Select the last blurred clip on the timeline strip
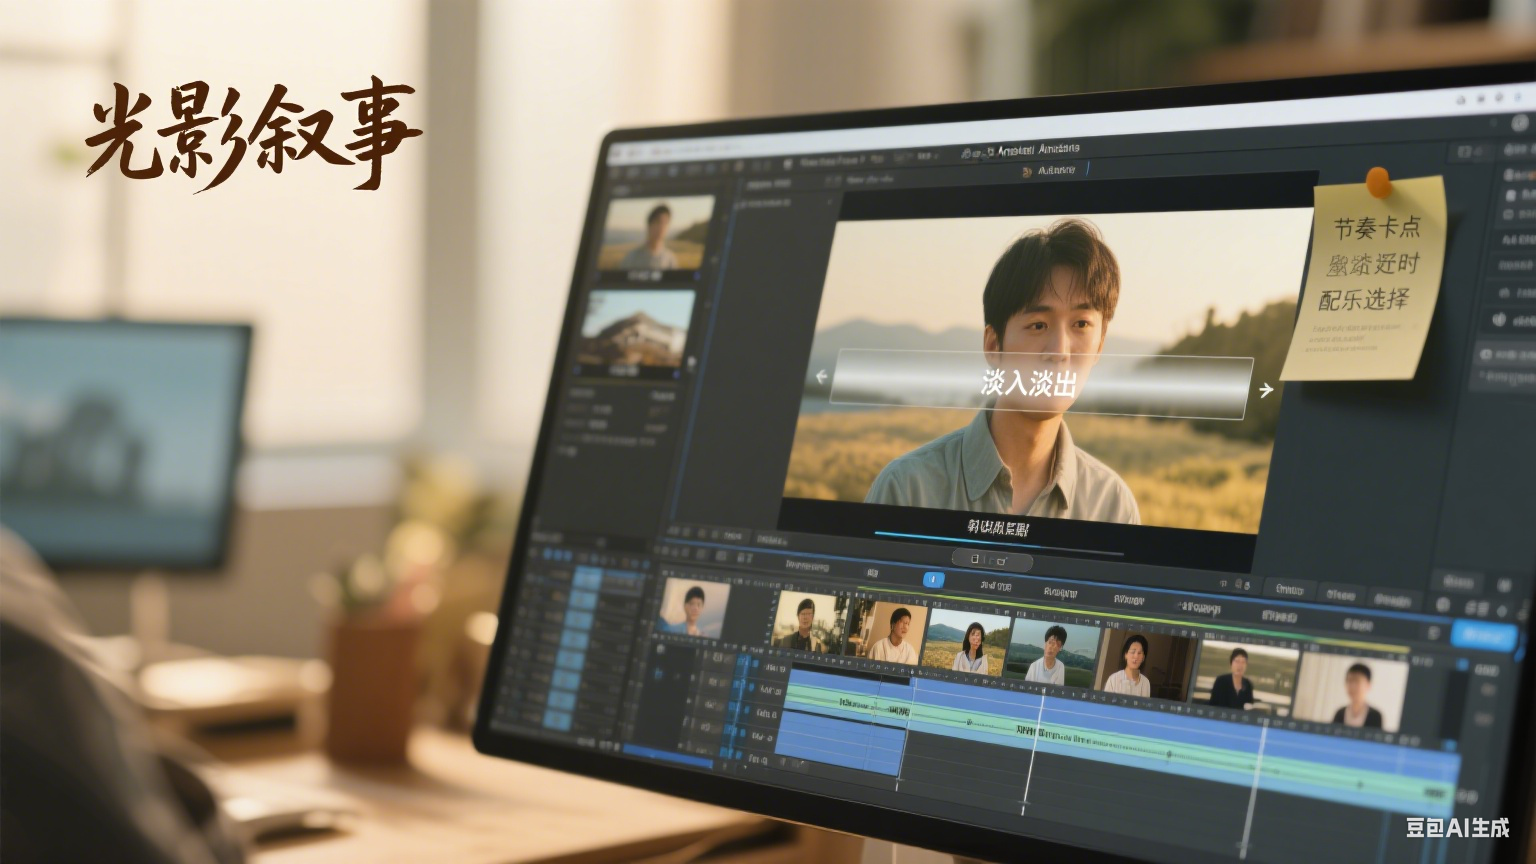Image resolution: width=1536 pixels, height=864 pixels. (1350, 688)
